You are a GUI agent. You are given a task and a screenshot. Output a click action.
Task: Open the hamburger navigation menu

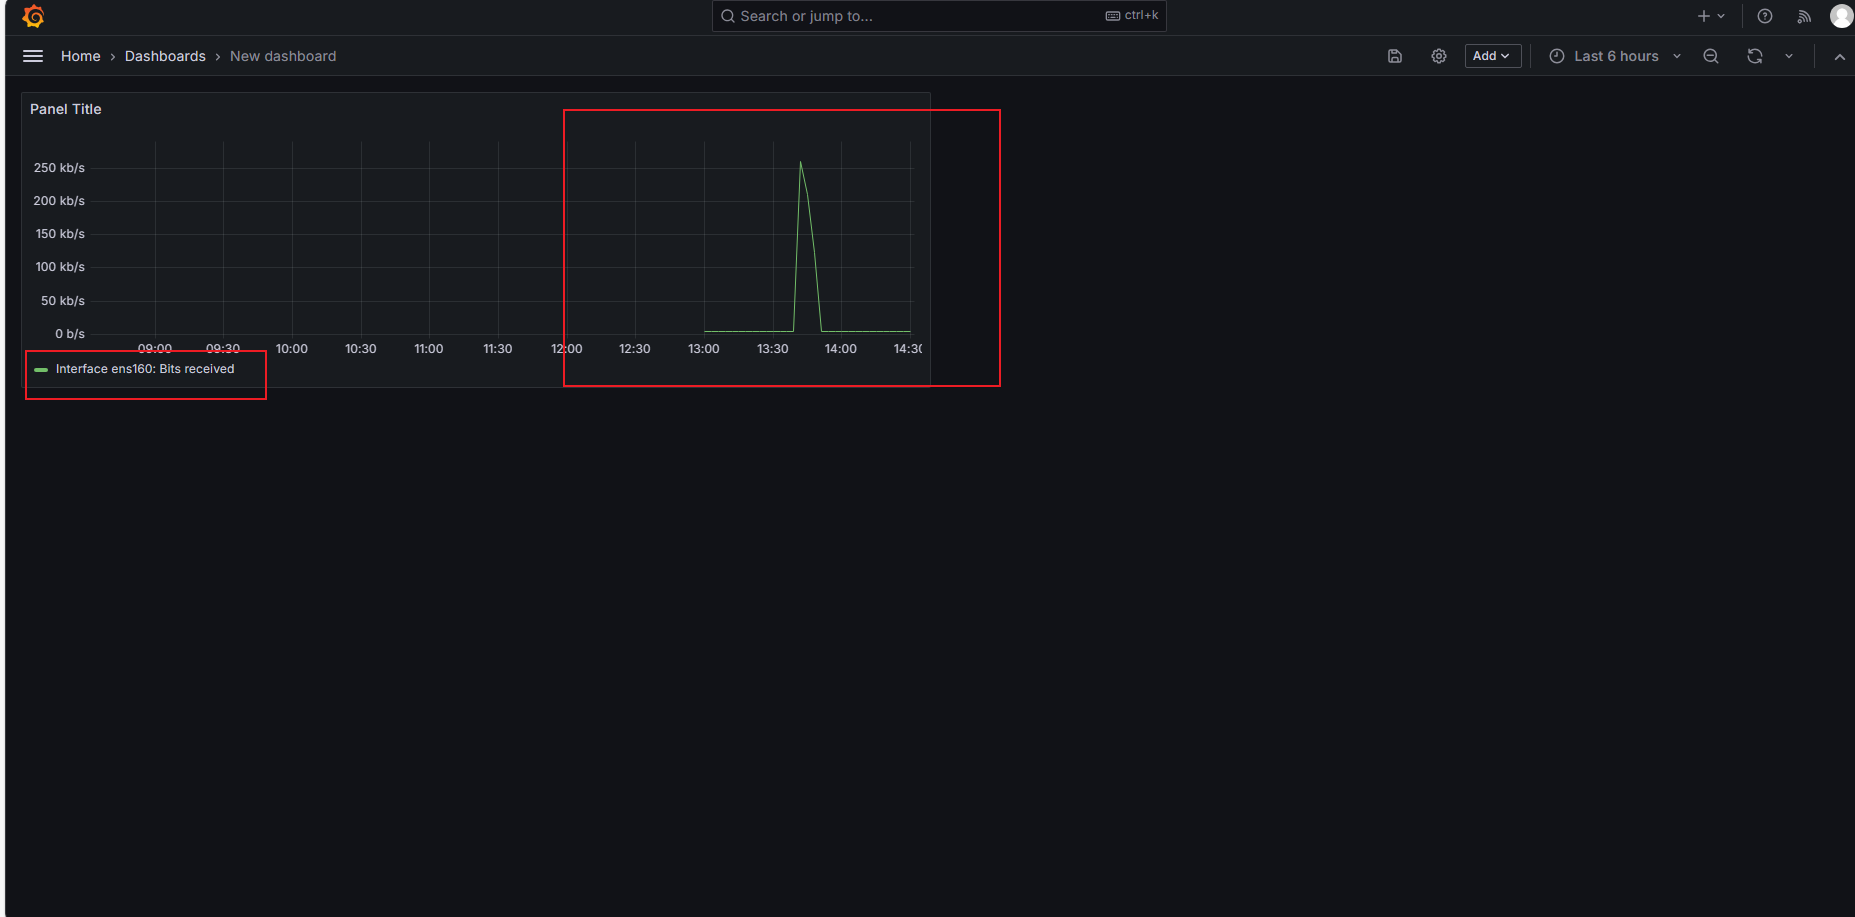[x=33, y=56]
